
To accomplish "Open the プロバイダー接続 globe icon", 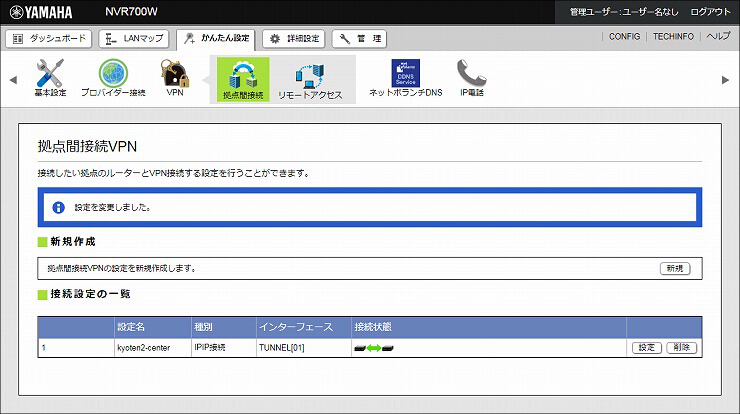I will pyautogui.click(x=113, y=78).
